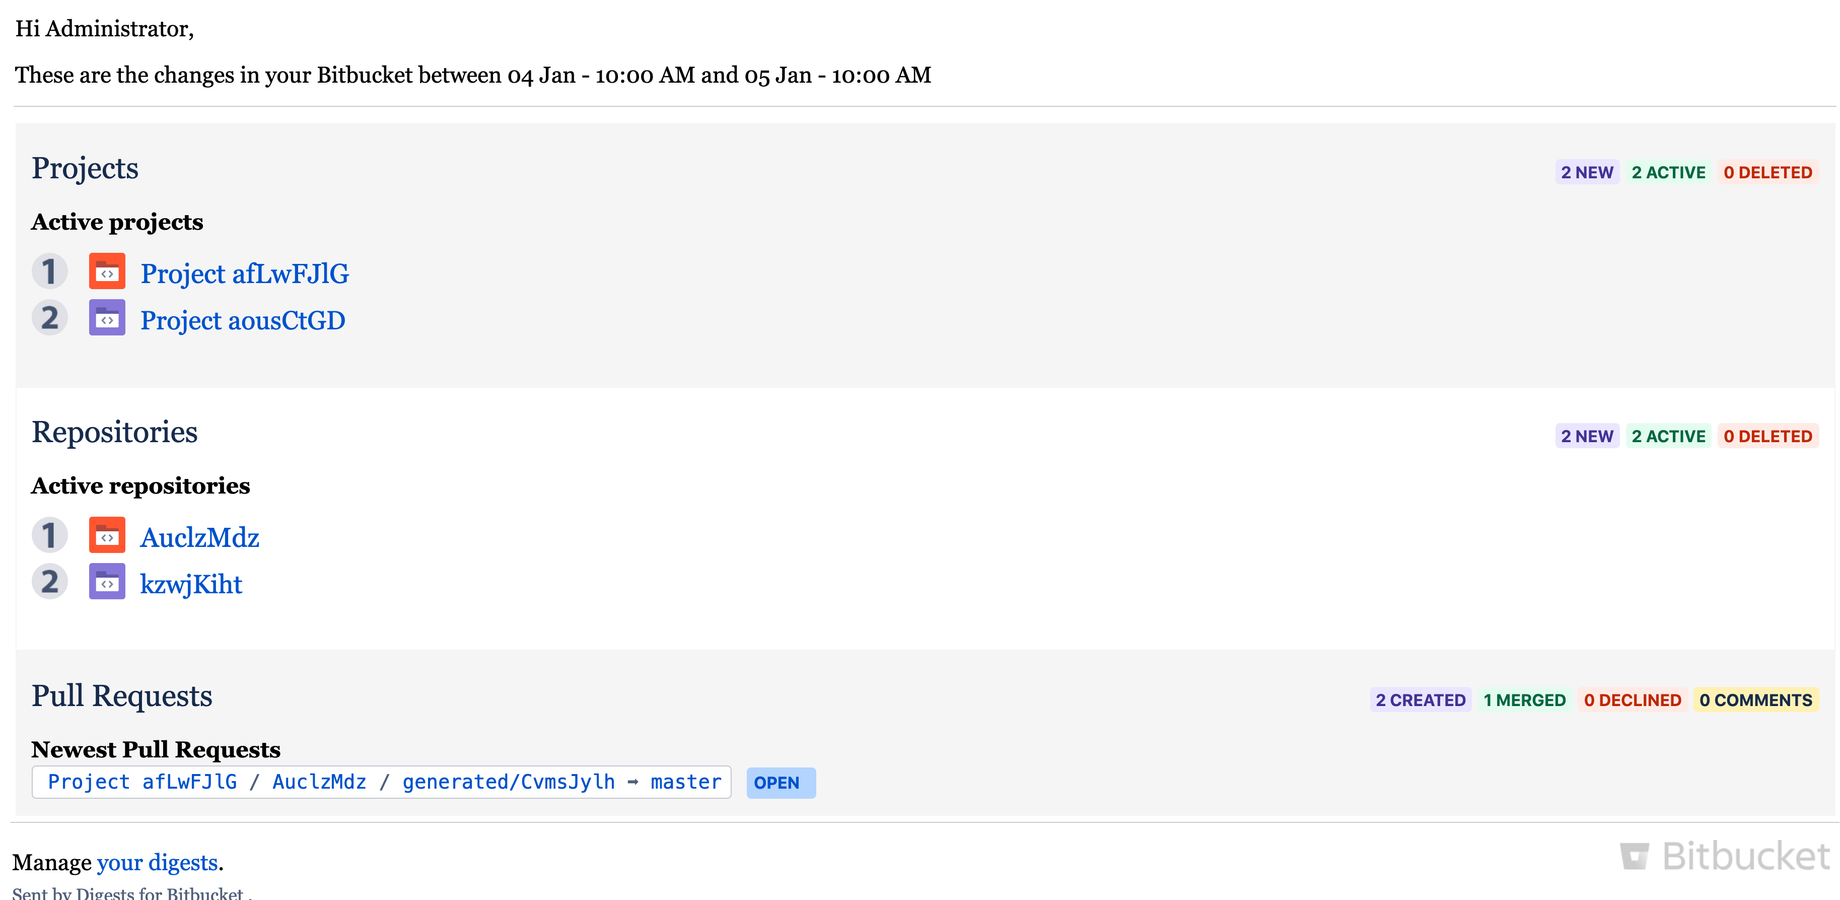This screenshot has height=900, width=1840.
Task: Click the orange icon beside Project afLwFJlG
Action: [107, 271]
